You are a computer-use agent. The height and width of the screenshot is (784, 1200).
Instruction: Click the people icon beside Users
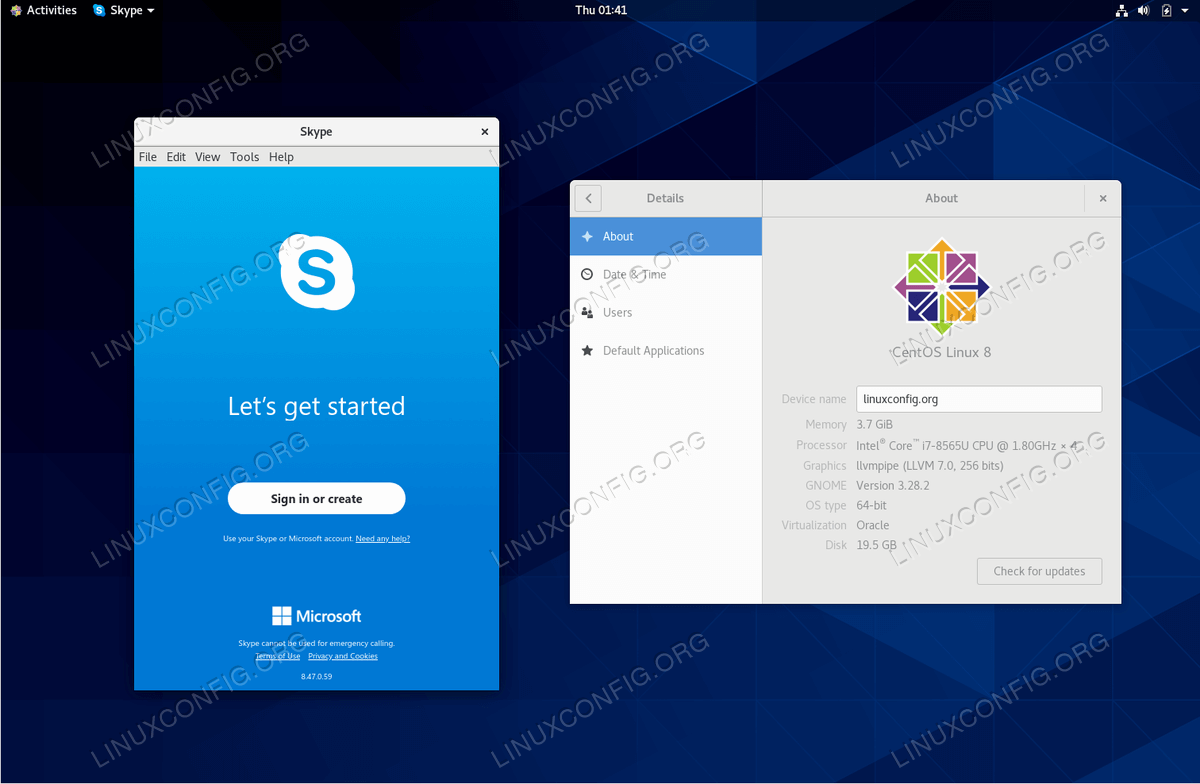[x=587, y=313]
